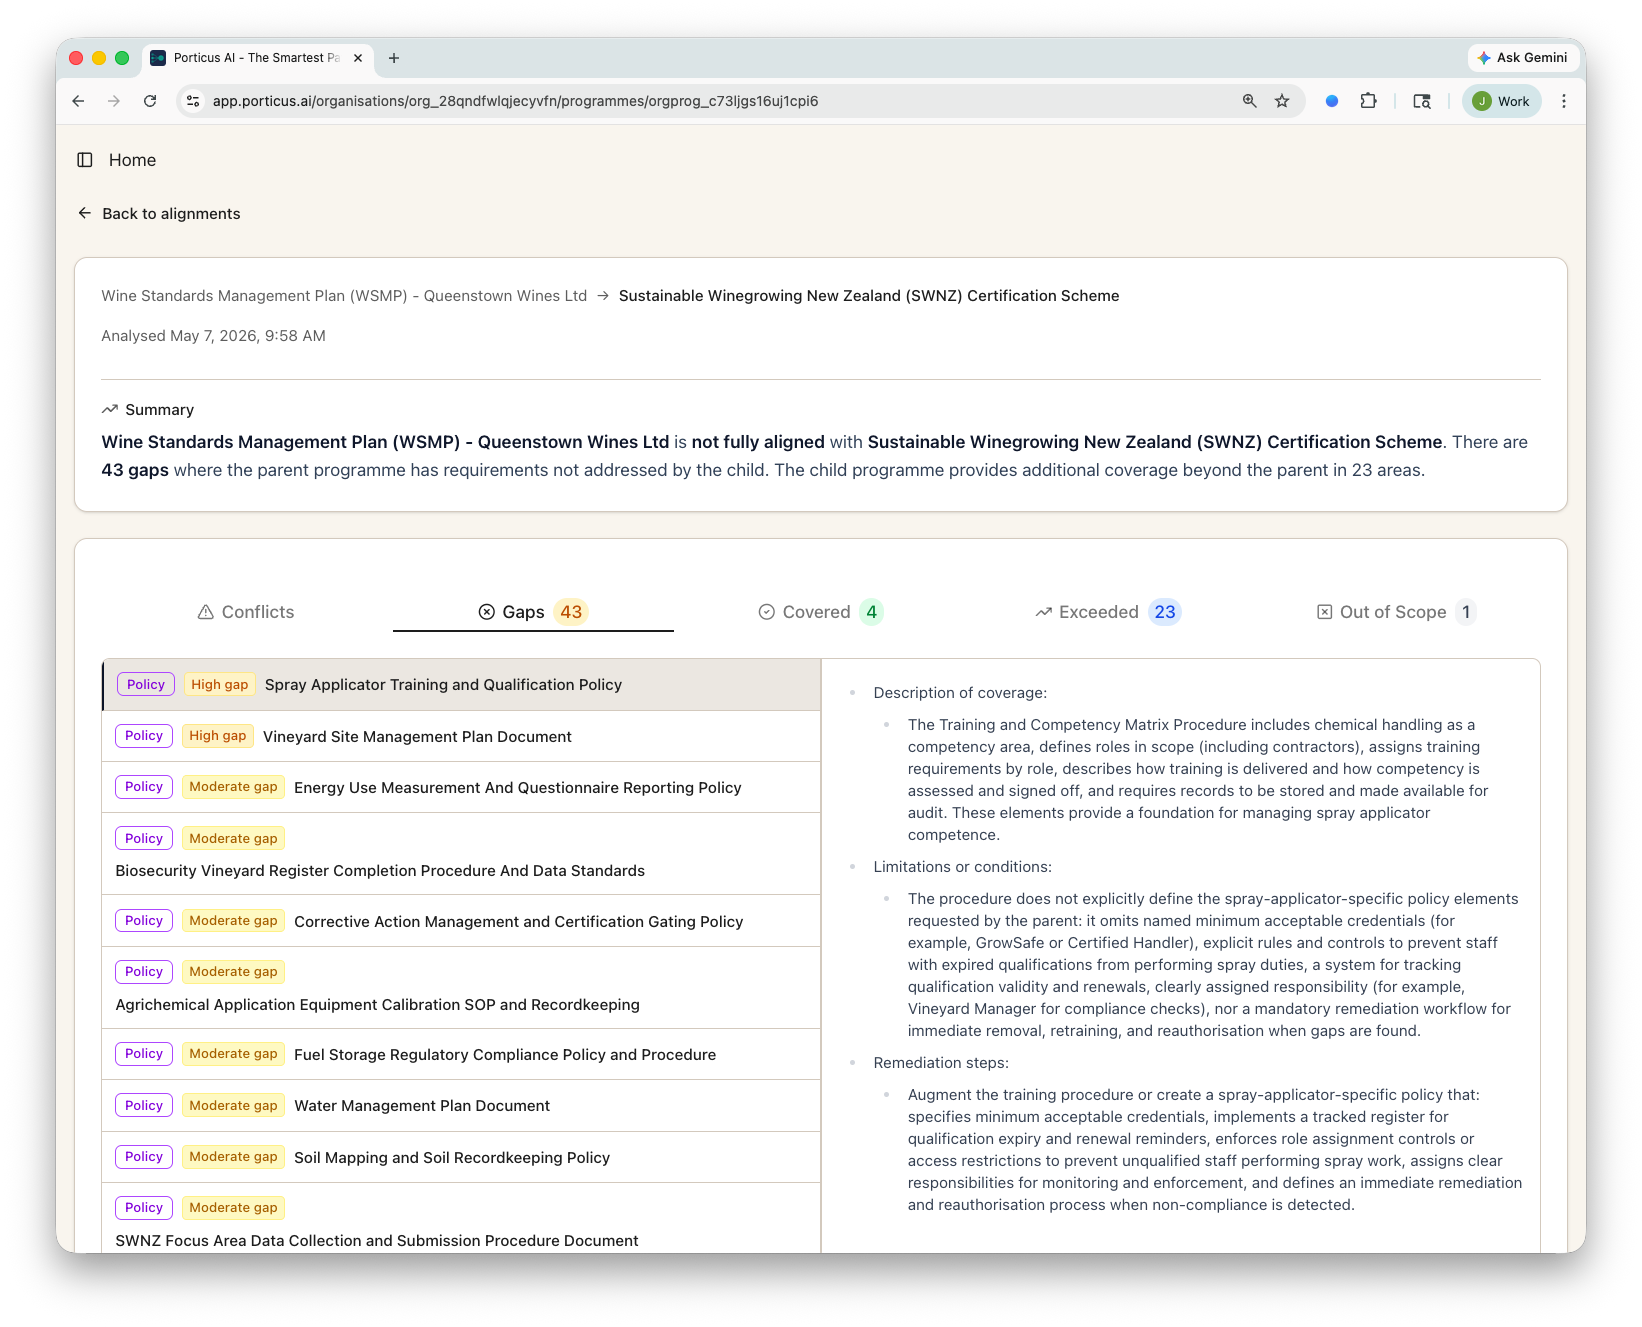1642x1327 pixels.
Task: Select Vineyard Site Management Plan Document row
Action: tap(461, 737)
